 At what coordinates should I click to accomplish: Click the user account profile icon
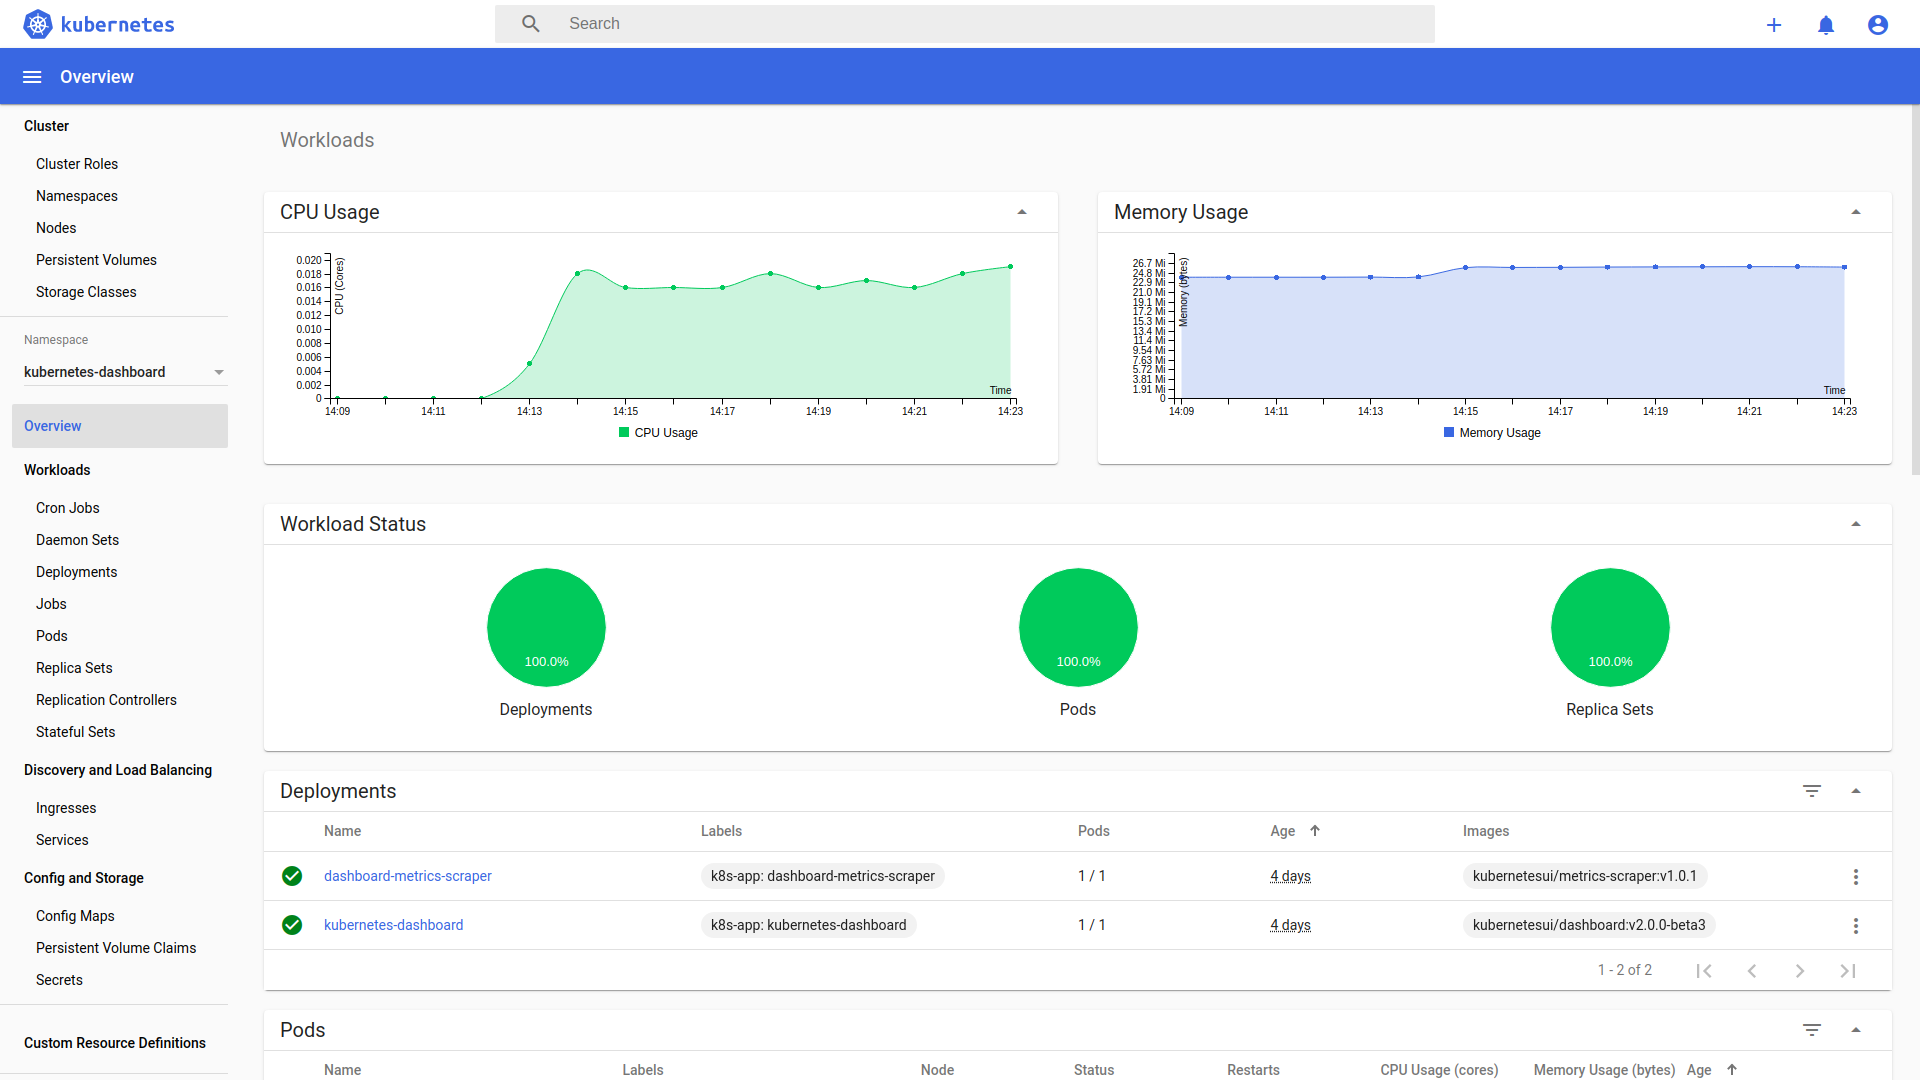(1878, 24)
